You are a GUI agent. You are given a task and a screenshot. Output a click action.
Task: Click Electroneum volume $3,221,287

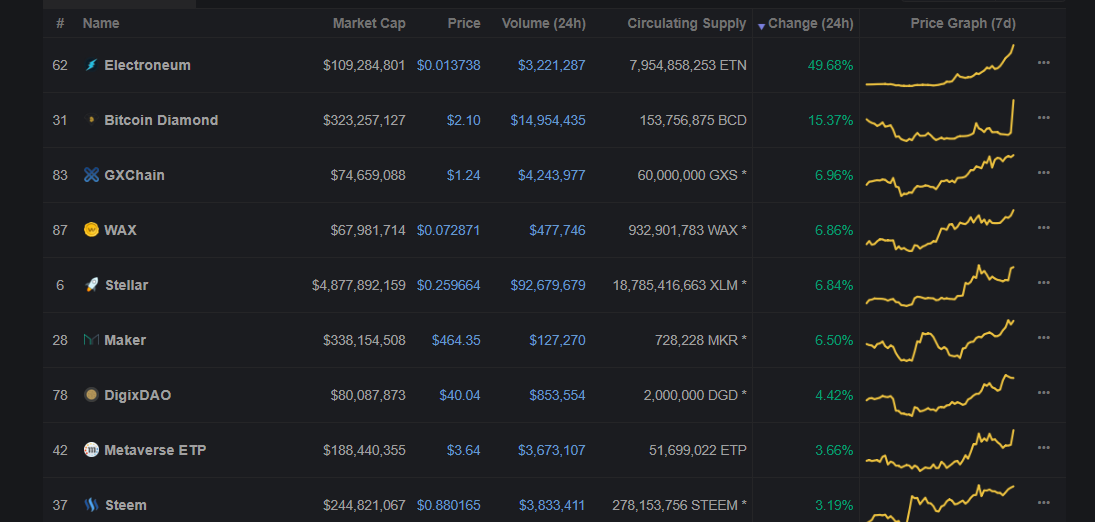(552, 65)
